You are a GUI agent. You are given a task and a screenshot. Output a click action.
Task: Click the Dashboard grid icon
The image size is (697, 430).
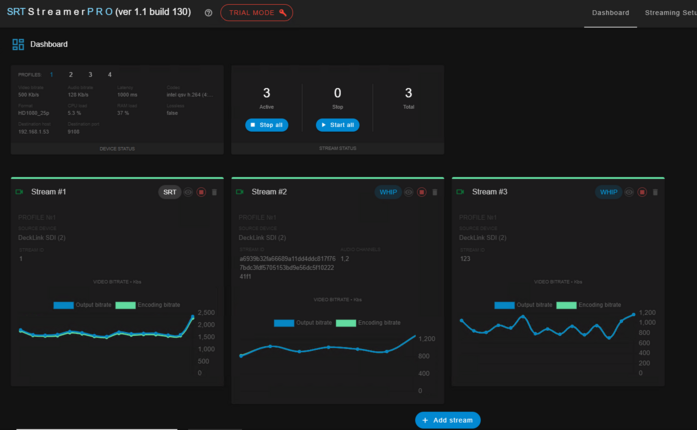point(18,44)
